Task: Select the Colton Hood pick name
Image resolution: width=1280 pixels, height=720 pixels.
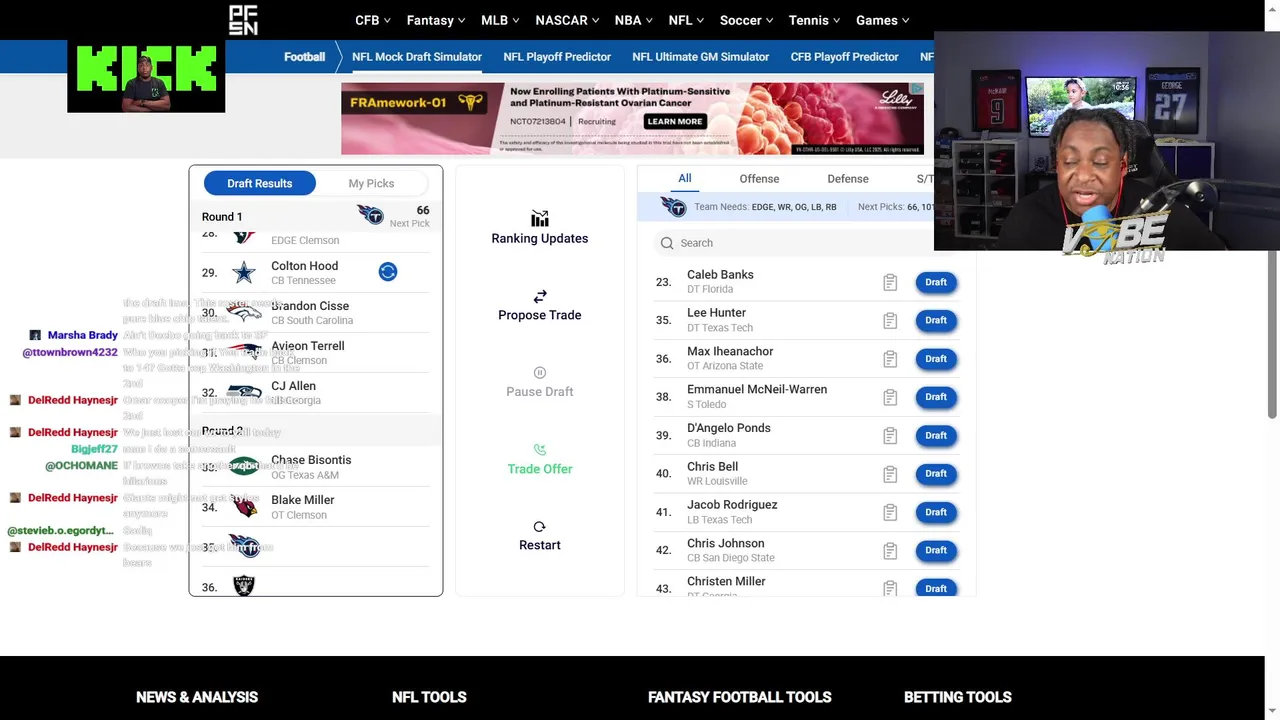Action: (305, 266)
